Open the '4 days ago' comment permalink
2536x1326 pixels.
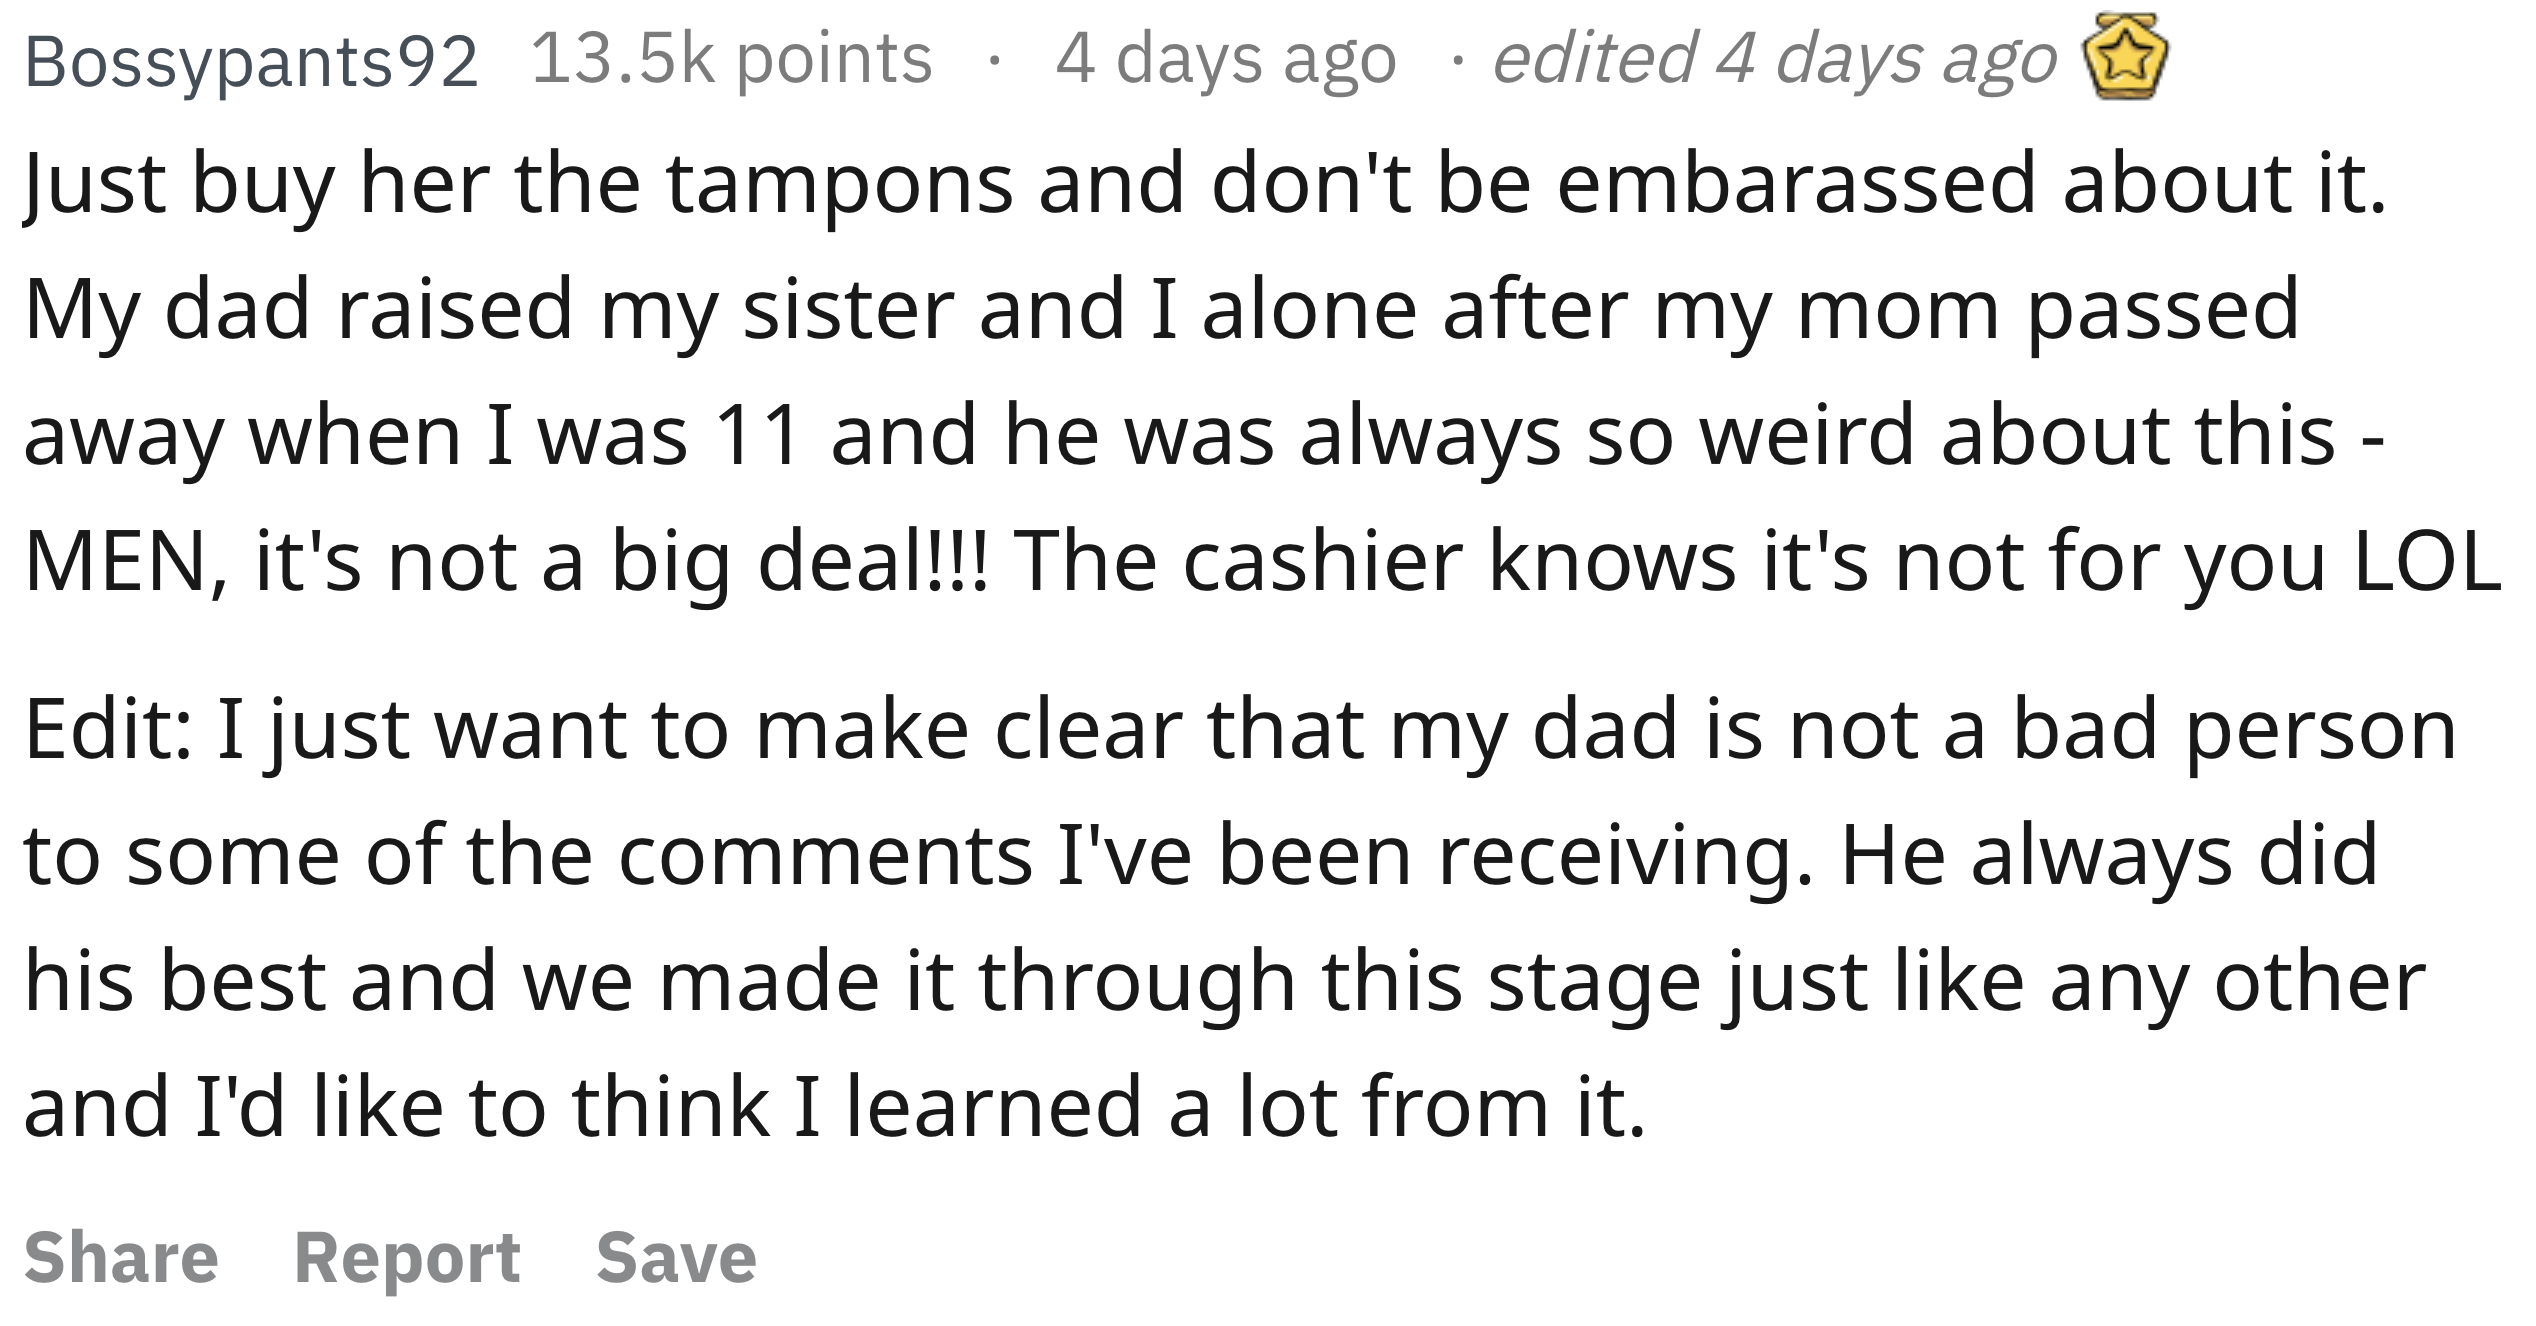(x=1226, y=58)
